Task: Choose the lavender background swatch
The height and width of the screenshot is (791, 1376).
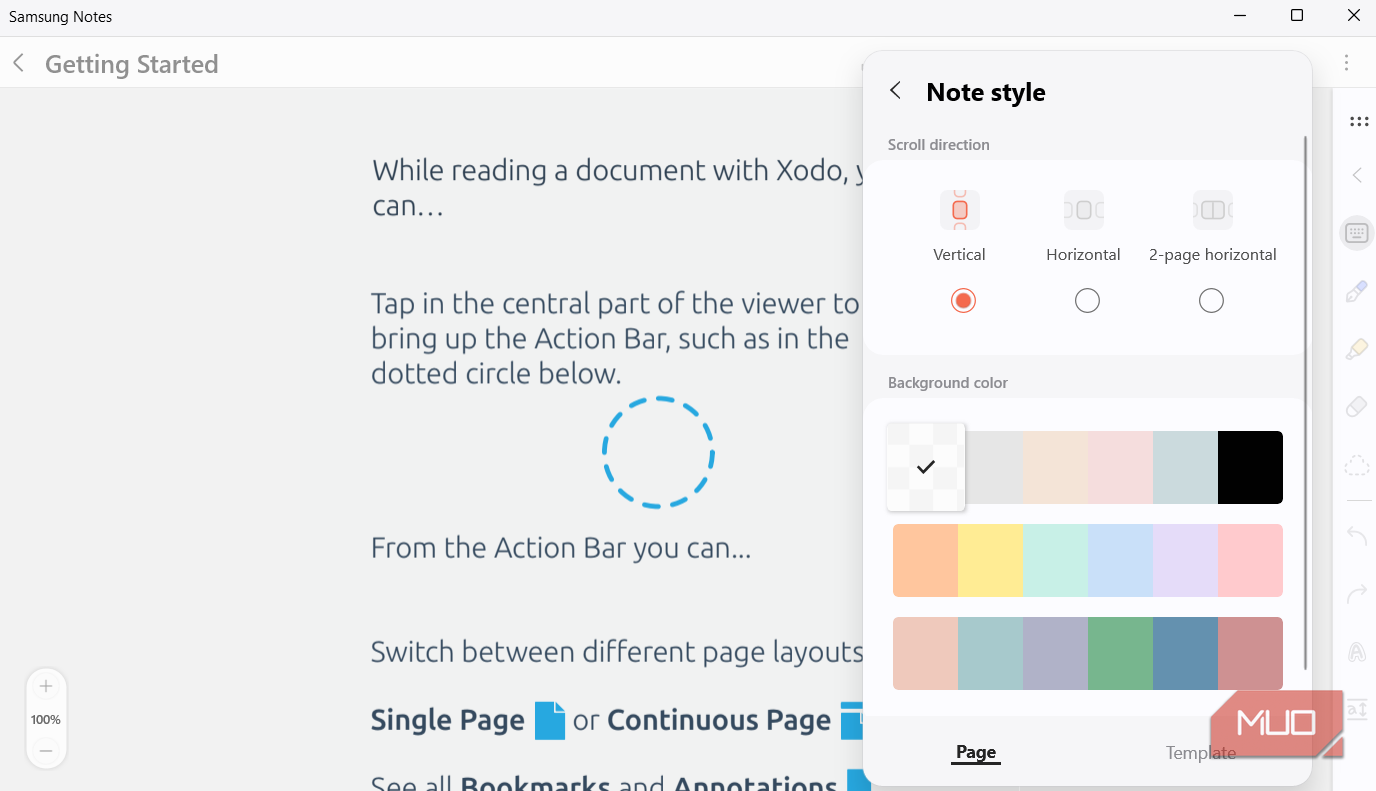Action: click(x=1185, y=560)
